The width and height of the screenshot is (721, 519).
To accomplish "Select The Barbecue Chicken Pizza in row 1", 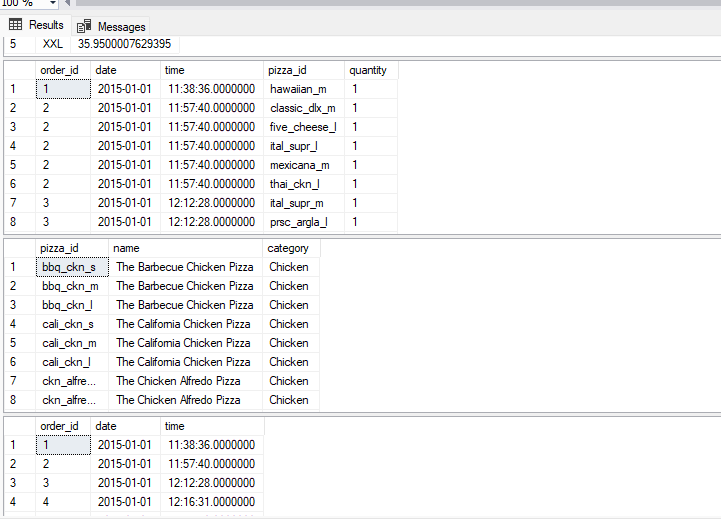I will tap(185, 267).
